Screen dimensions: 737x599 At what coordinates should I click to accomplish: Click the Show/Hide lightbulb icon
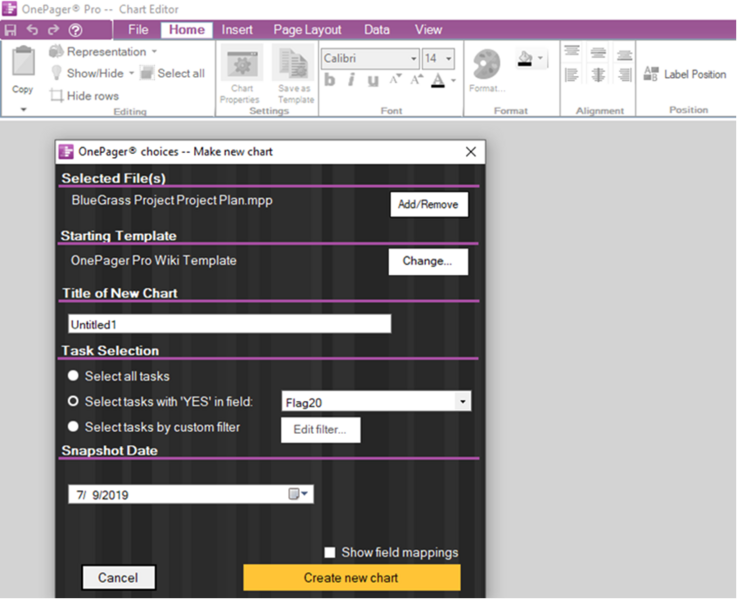click(x=56, y=72)
